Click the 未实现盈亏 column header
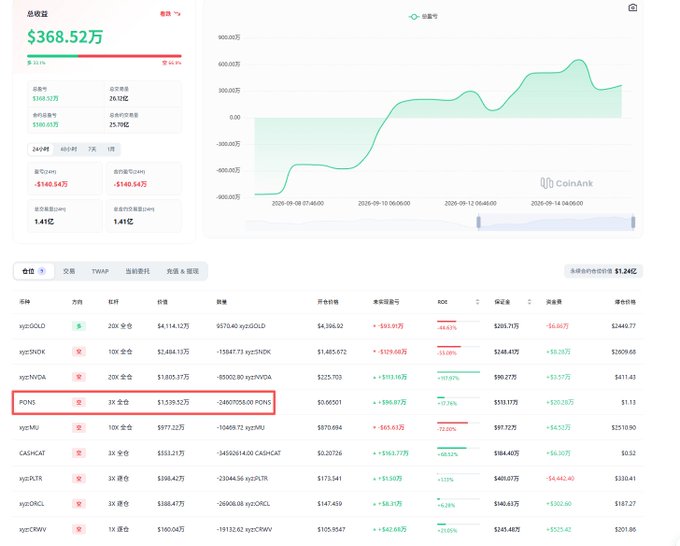This screenshot has width=680, height=546. pyautogui.click(x=386, y=301)
